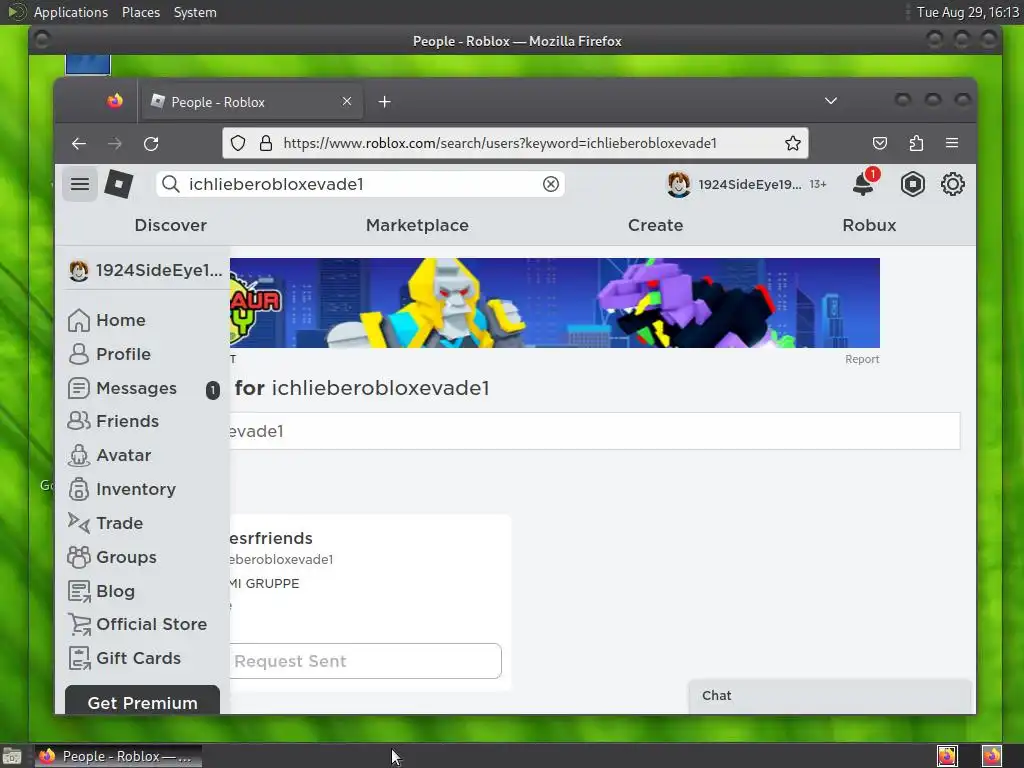Screen dimensions: 1024x768
Task: Close the People - Roblox tab
Action: pos(347,101)
